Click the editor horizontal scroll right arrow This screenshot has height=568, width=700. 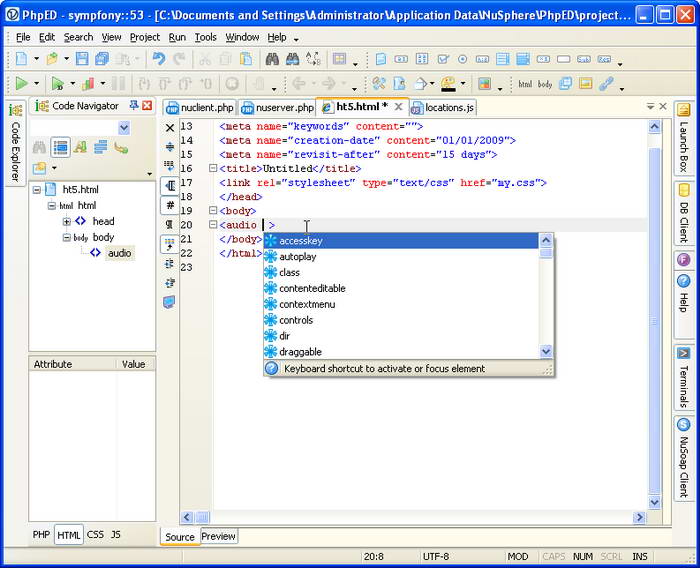tap(639, 517)
